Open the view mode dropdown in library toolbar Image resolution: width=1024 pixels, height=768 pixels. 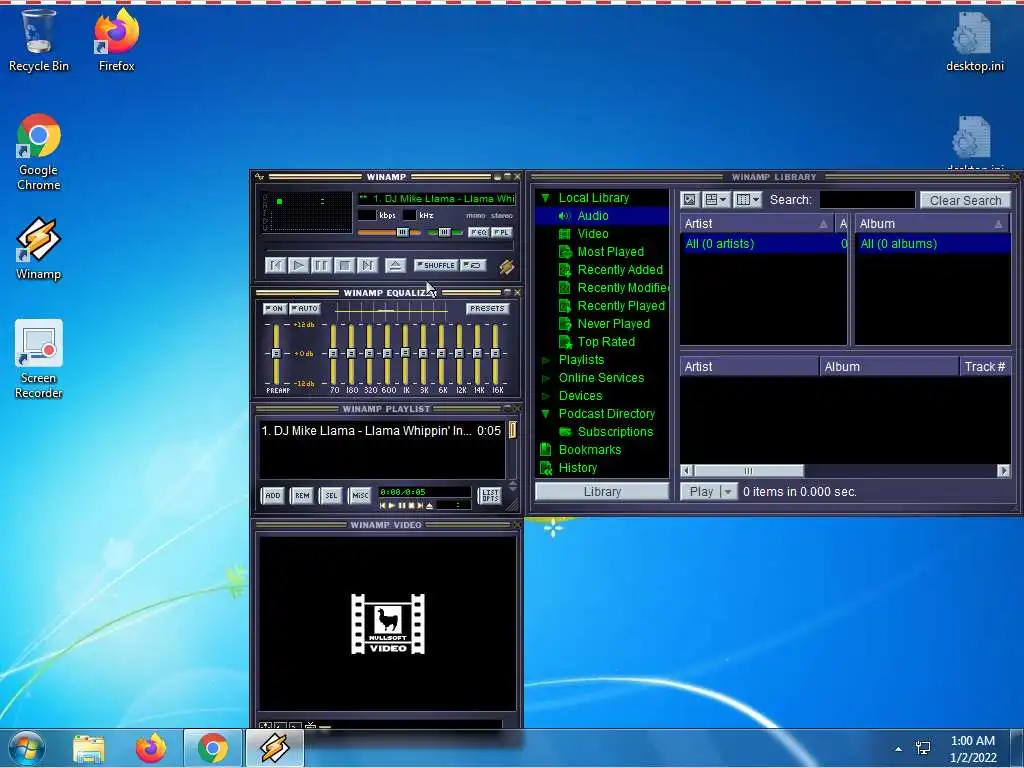[716, 200]
